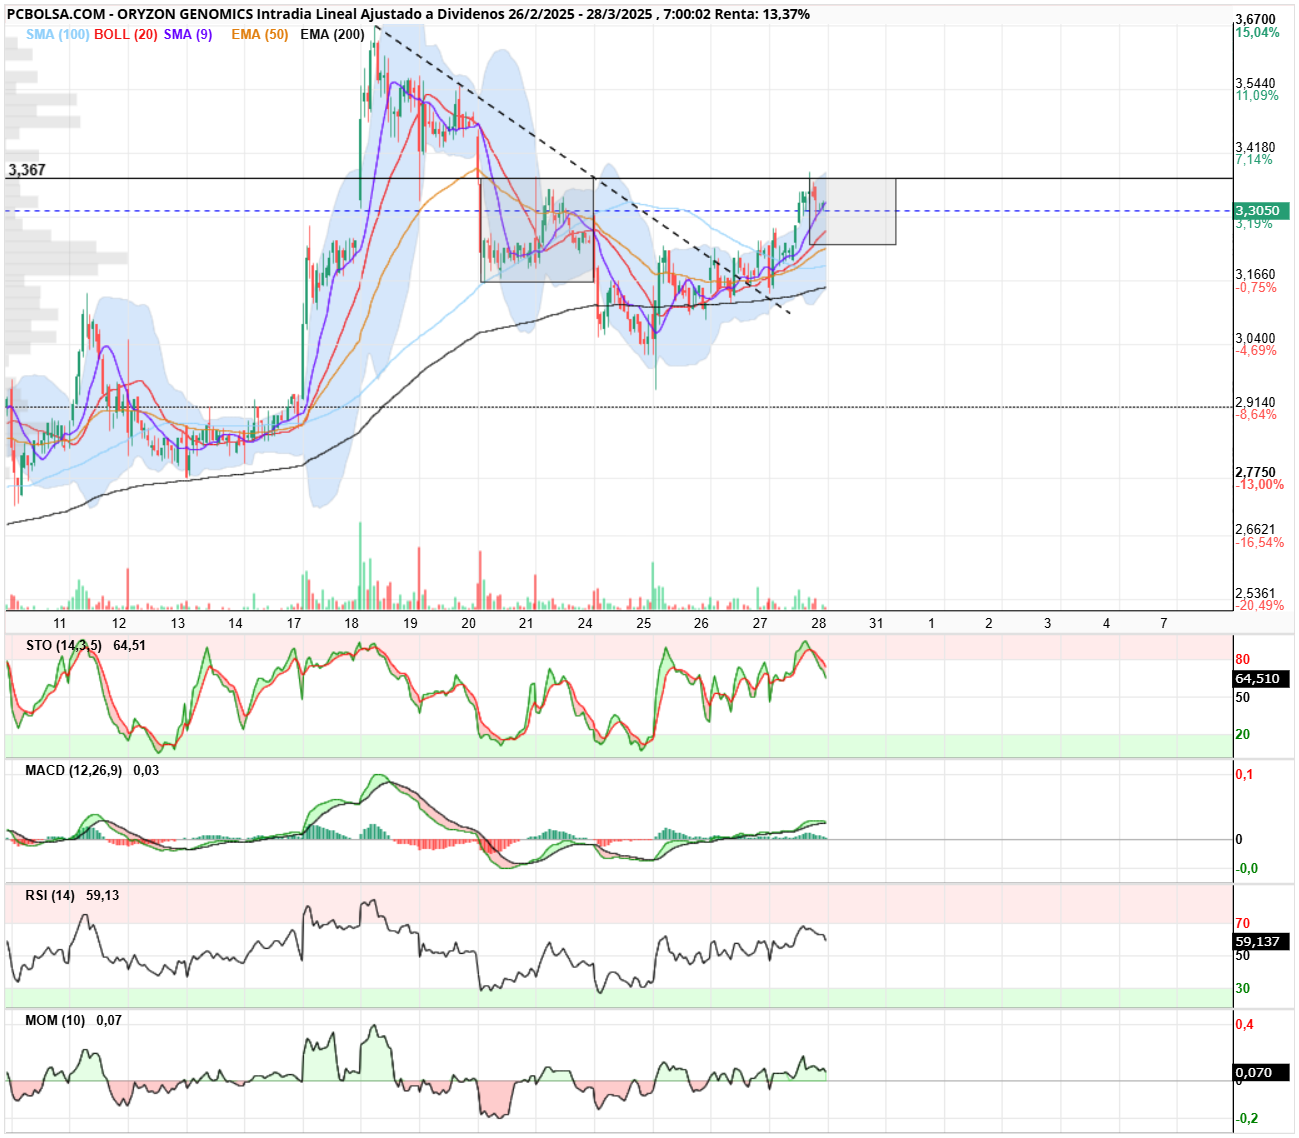Click the -20,49% percentage label
The height and width of the screenshot is (1138, 1299).
point(1260,606)
